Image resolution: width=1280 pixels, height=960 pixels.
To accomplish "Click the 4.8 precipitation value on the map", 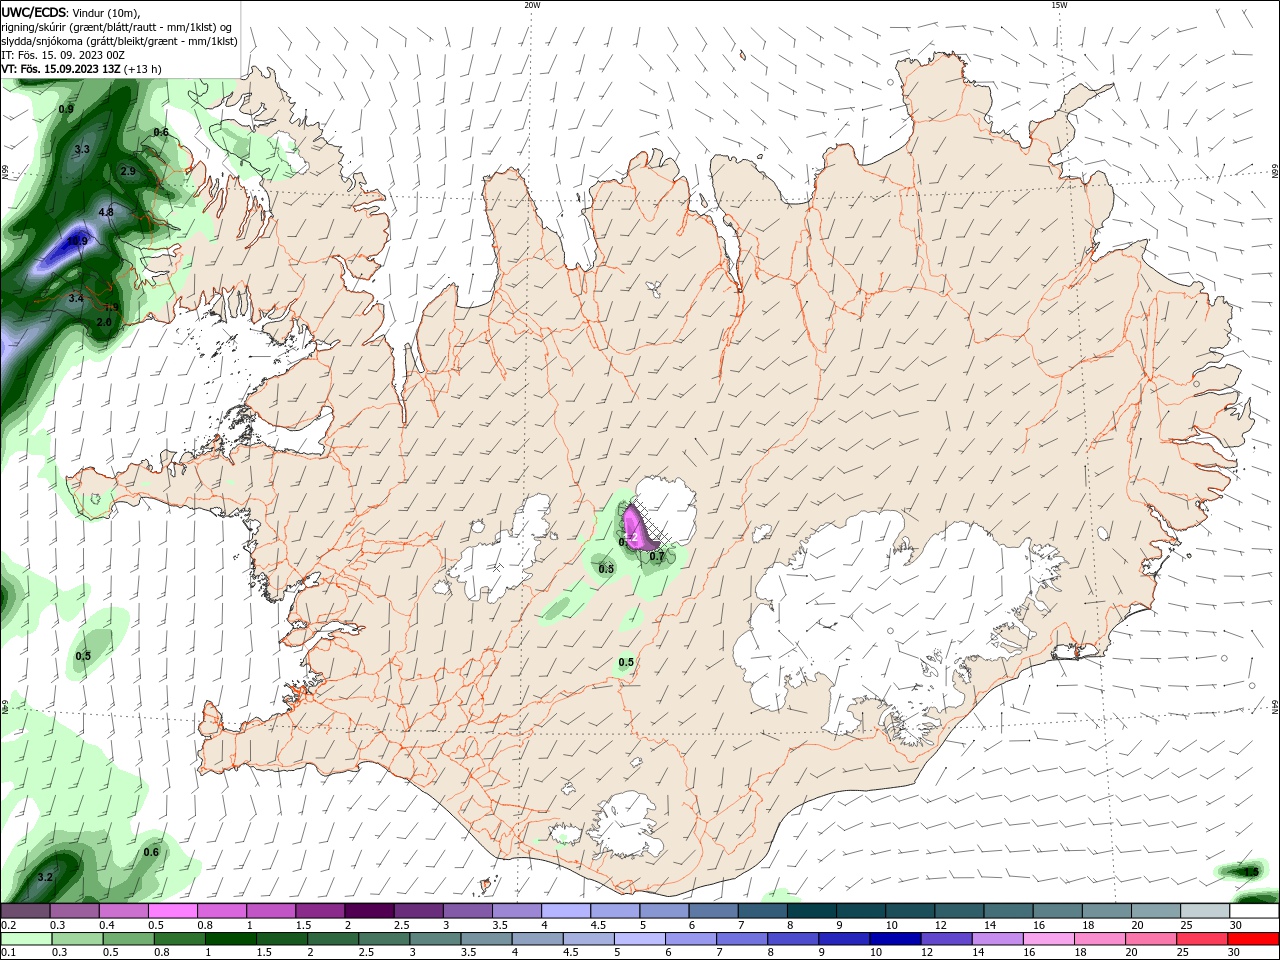I will tap(106, 212).
